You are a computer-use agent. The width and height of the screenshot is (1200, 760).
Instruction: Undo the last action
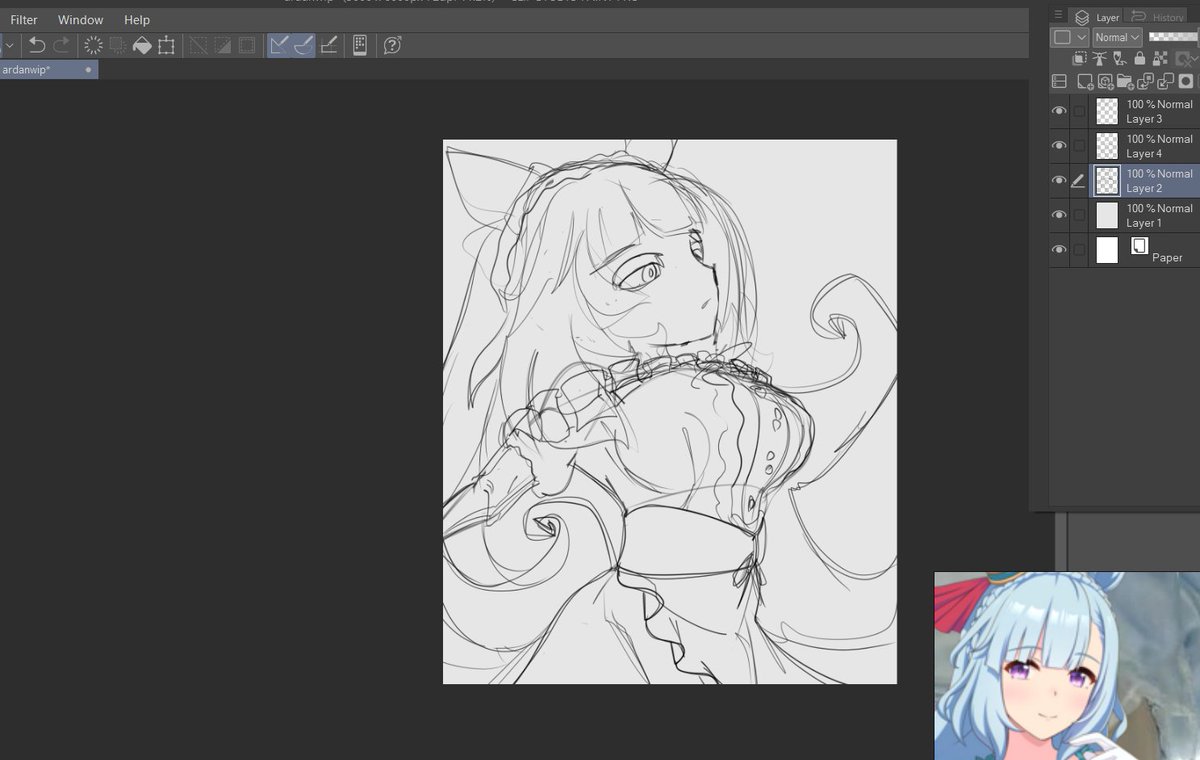click(37, 45)
